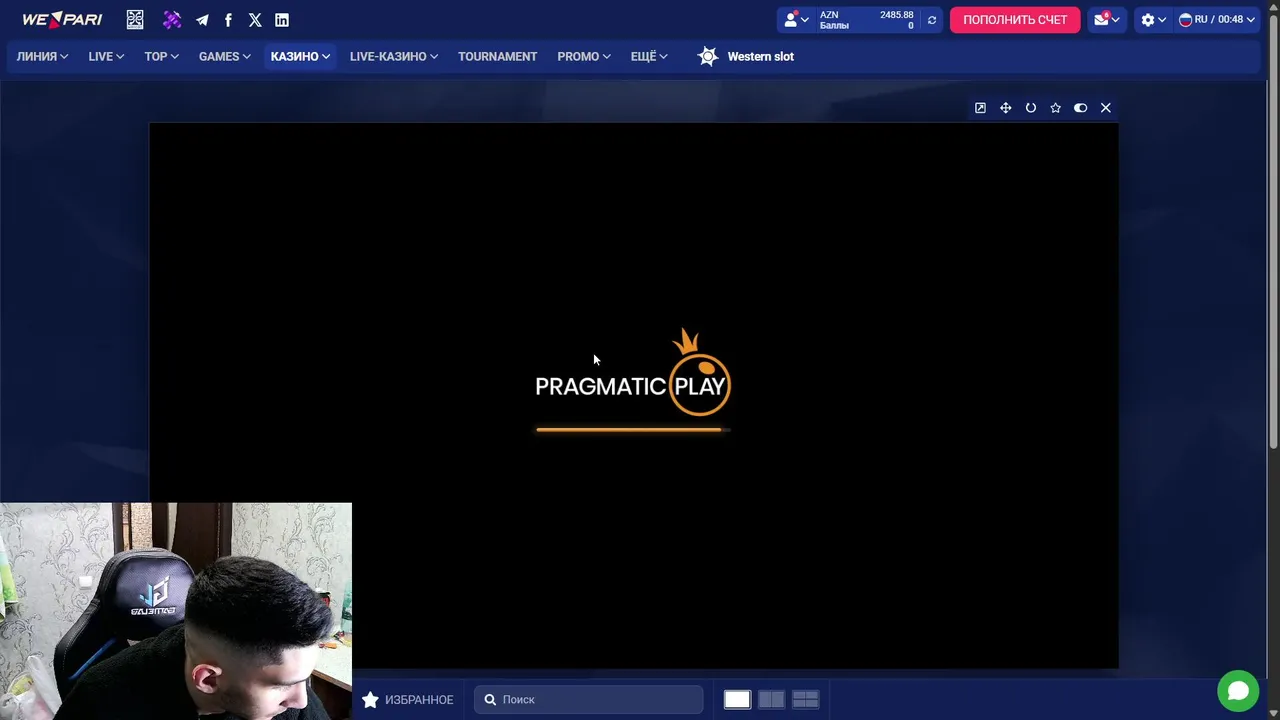
Task: Open the green live chat bubble
Action: (x=1238, y=691)
